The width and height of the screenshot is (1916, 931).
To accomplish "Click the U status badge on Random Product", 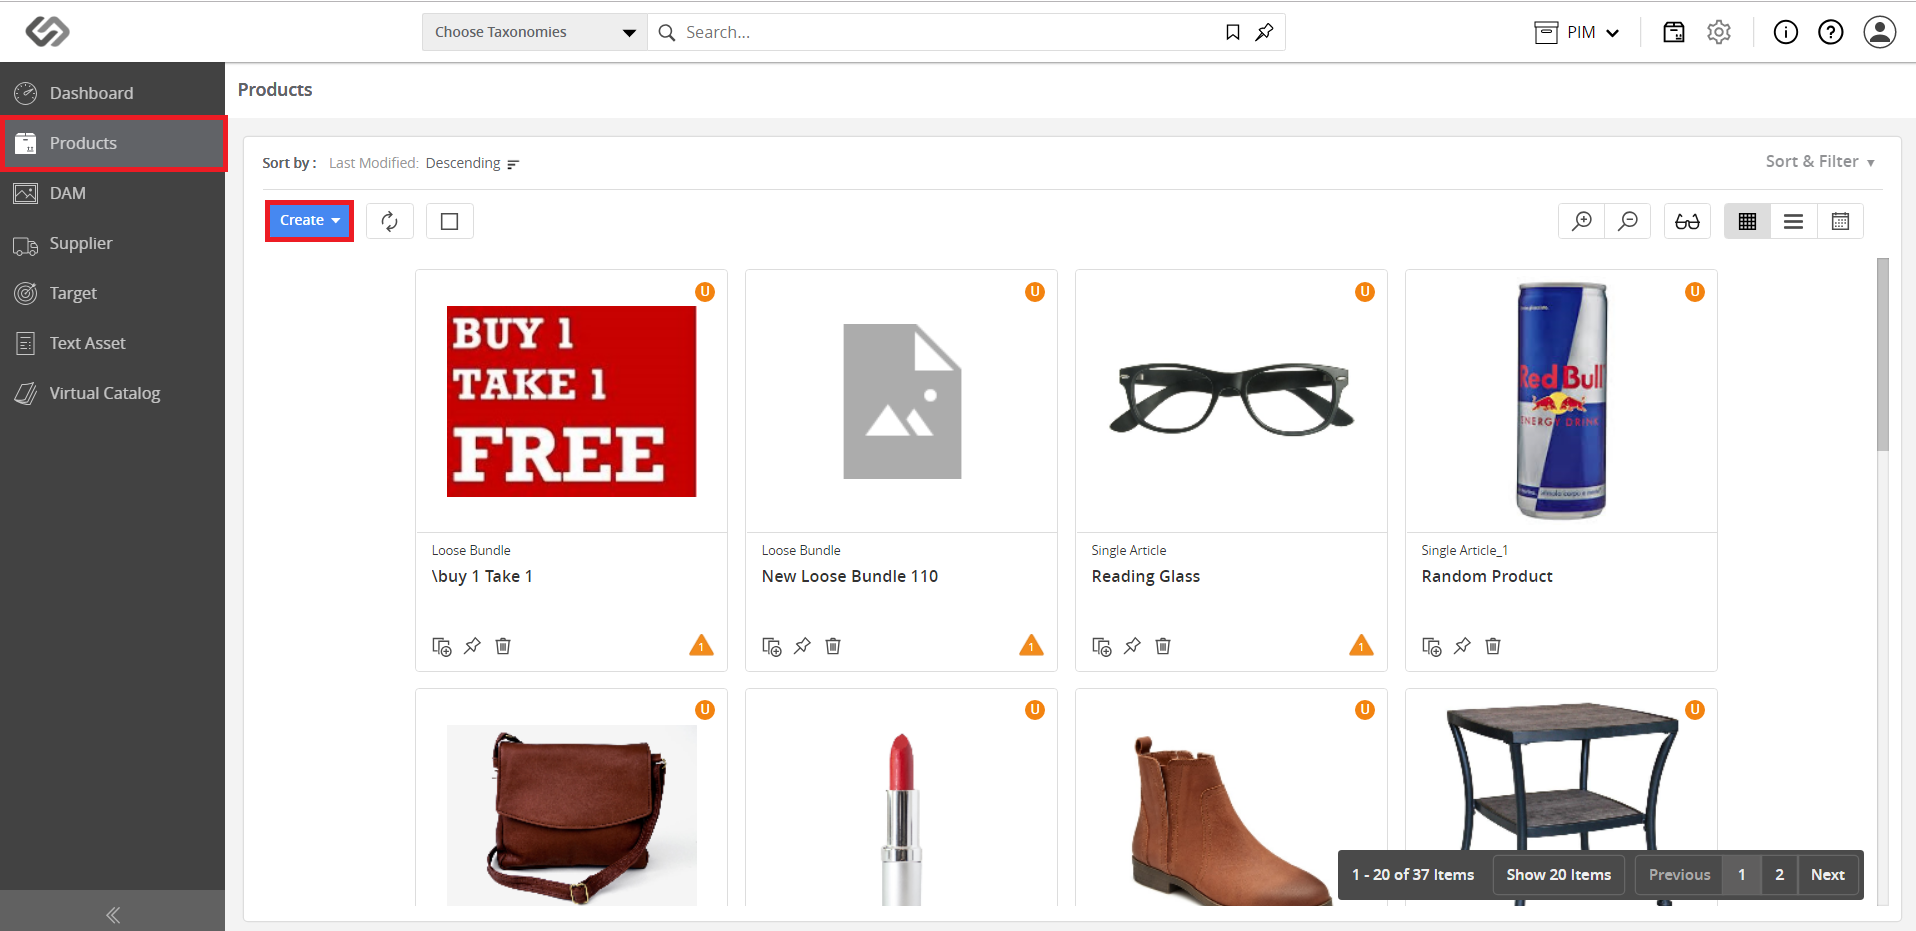I will point(1694,291).
